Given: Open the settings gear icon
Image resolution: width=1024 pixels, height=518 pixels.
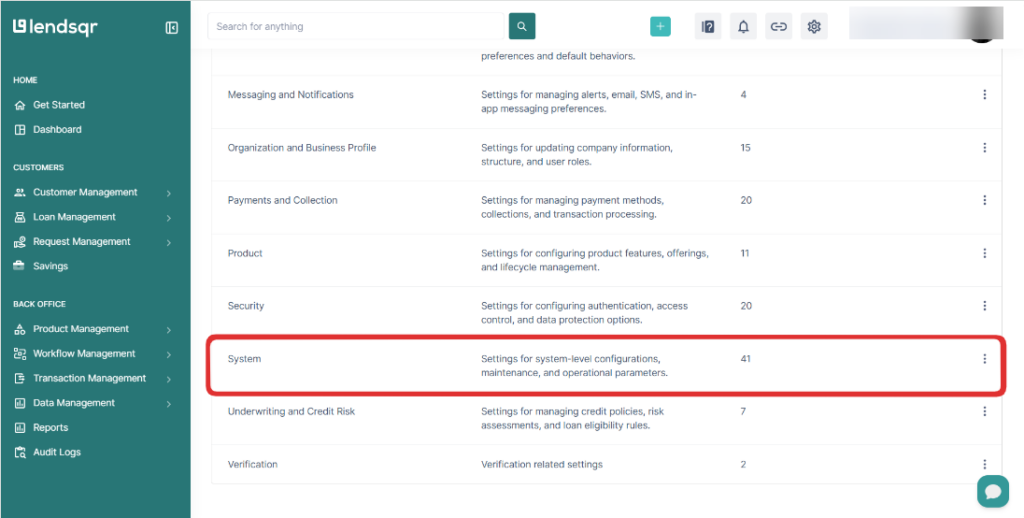Looking at the screenshot, I should pyautogui.click(x=814, y=26).
